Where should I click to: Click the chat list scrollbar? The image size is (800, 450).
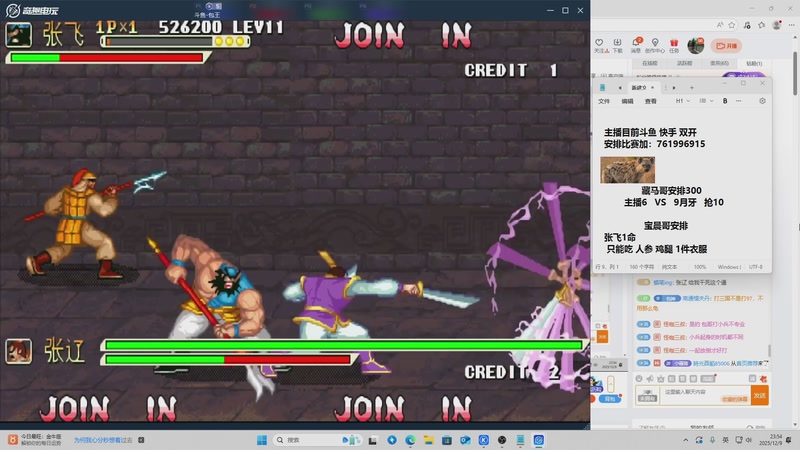point(769,349)
